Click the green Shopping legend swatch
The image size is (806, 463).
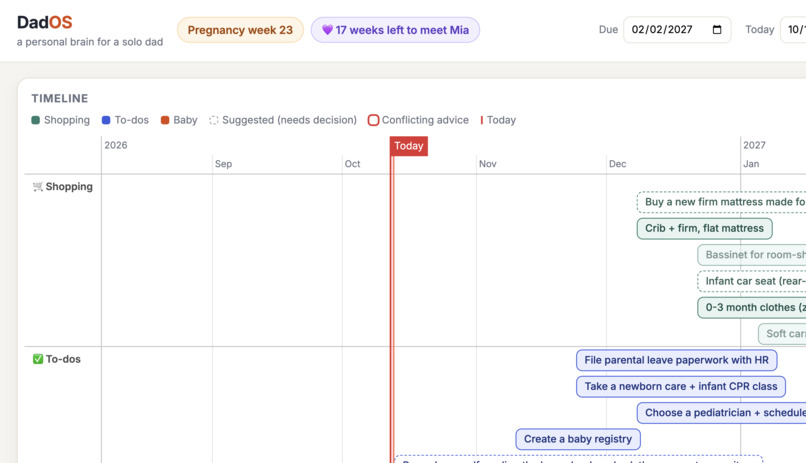[x=35, y=120]
